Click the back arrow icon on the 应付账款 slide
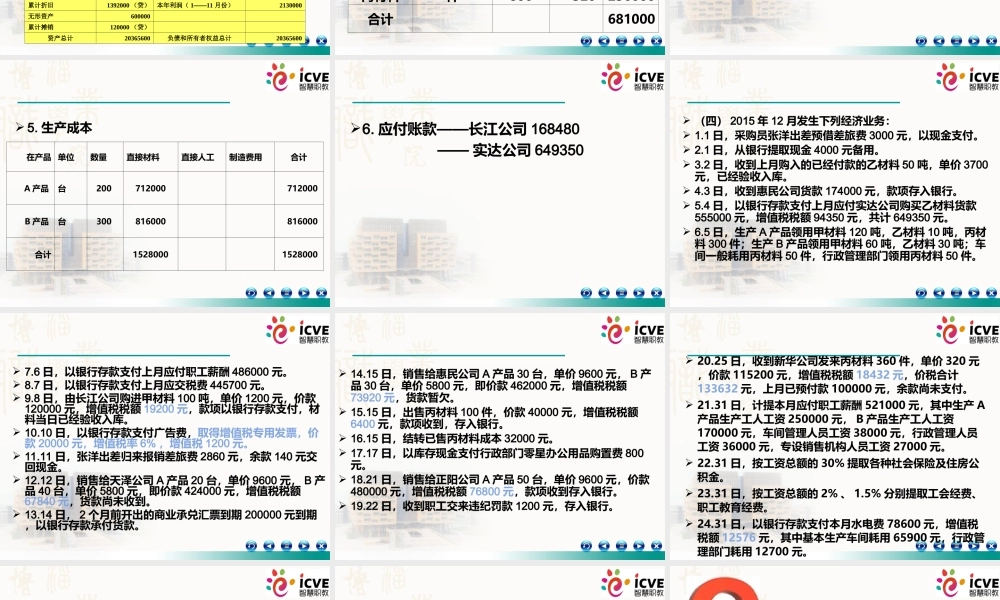This screenshot has width=1000, height=600. (604, 293)
